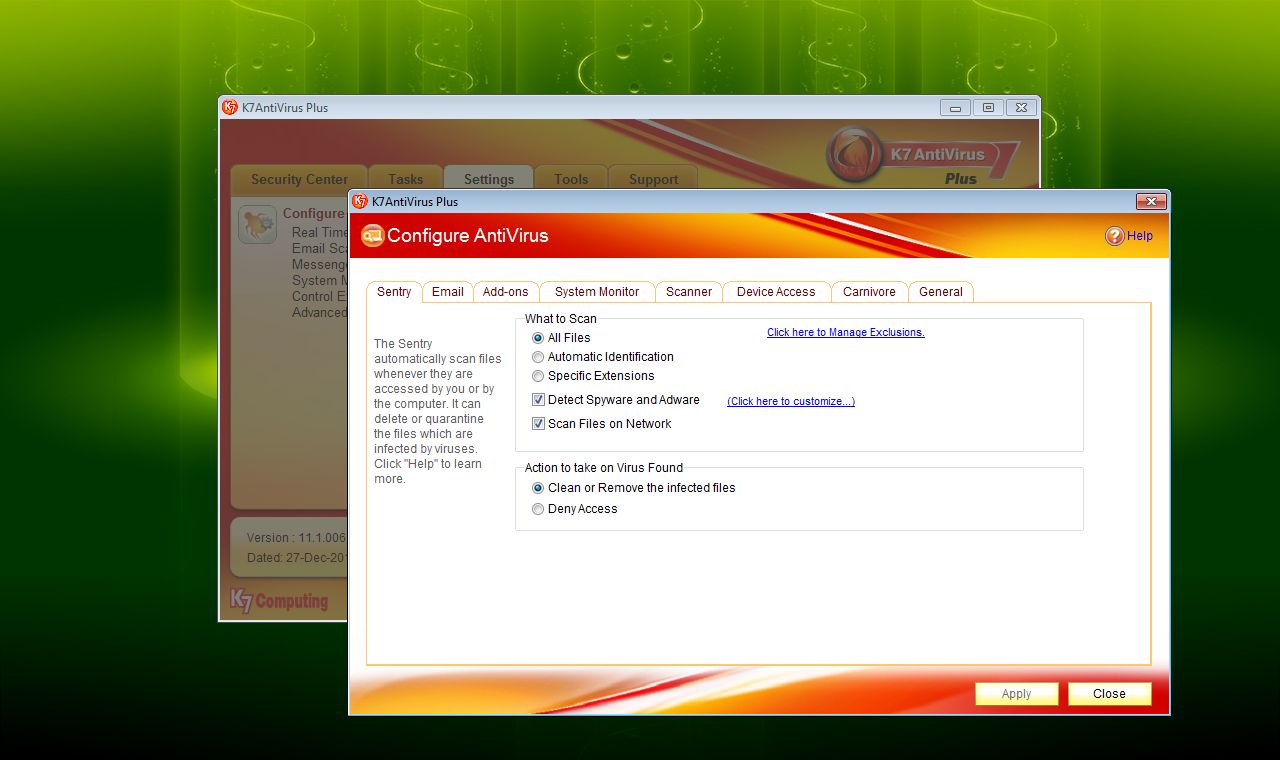Open Help in Configure AntiVirus dialog
Screen dimensions: 1280x760
coord(1129,236)
